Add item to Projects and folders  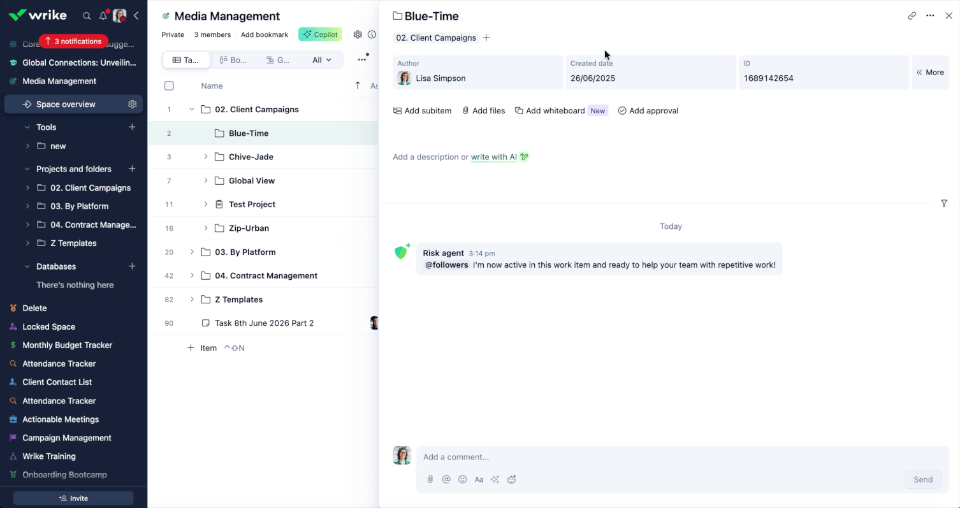tap(132, 168)
